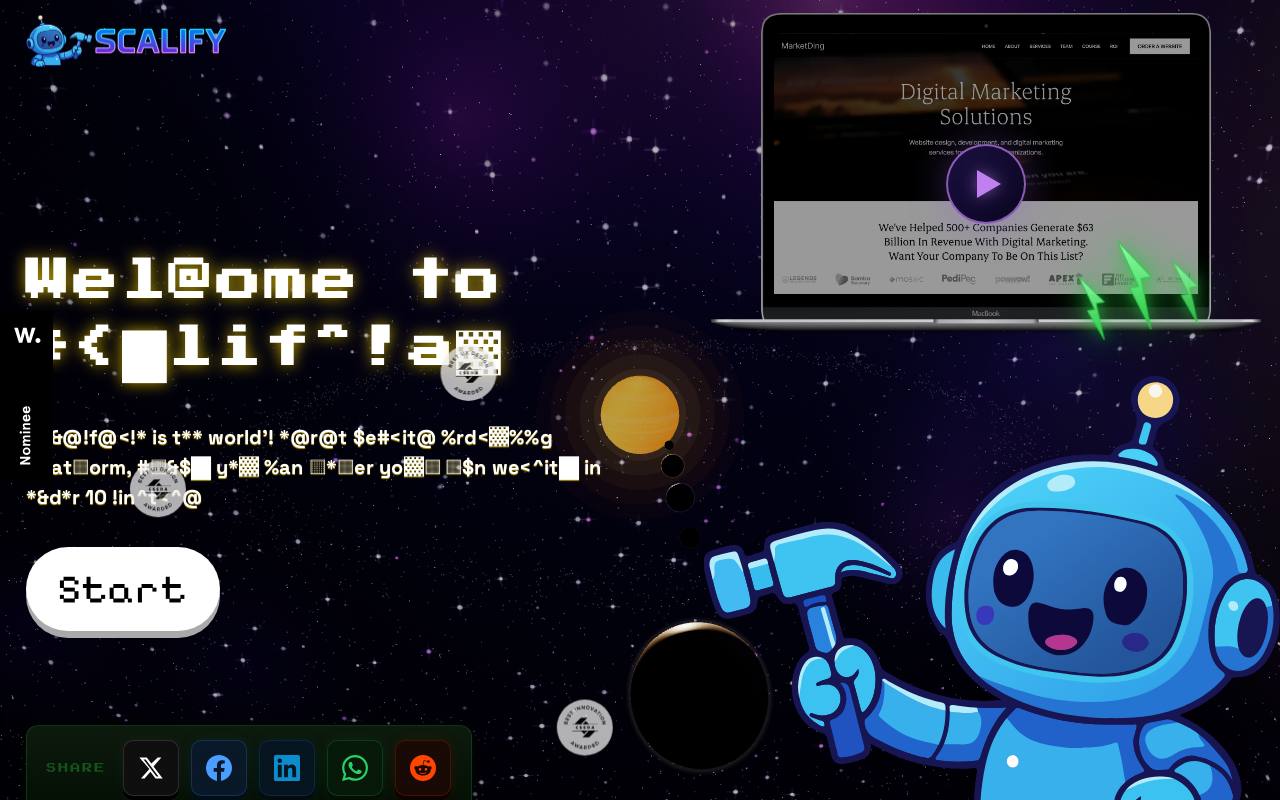Screen dimensions: 1280x800
Task: Click the Digital Marketing Solutions heading in laptop preview
Action: (x=986, y=104)
